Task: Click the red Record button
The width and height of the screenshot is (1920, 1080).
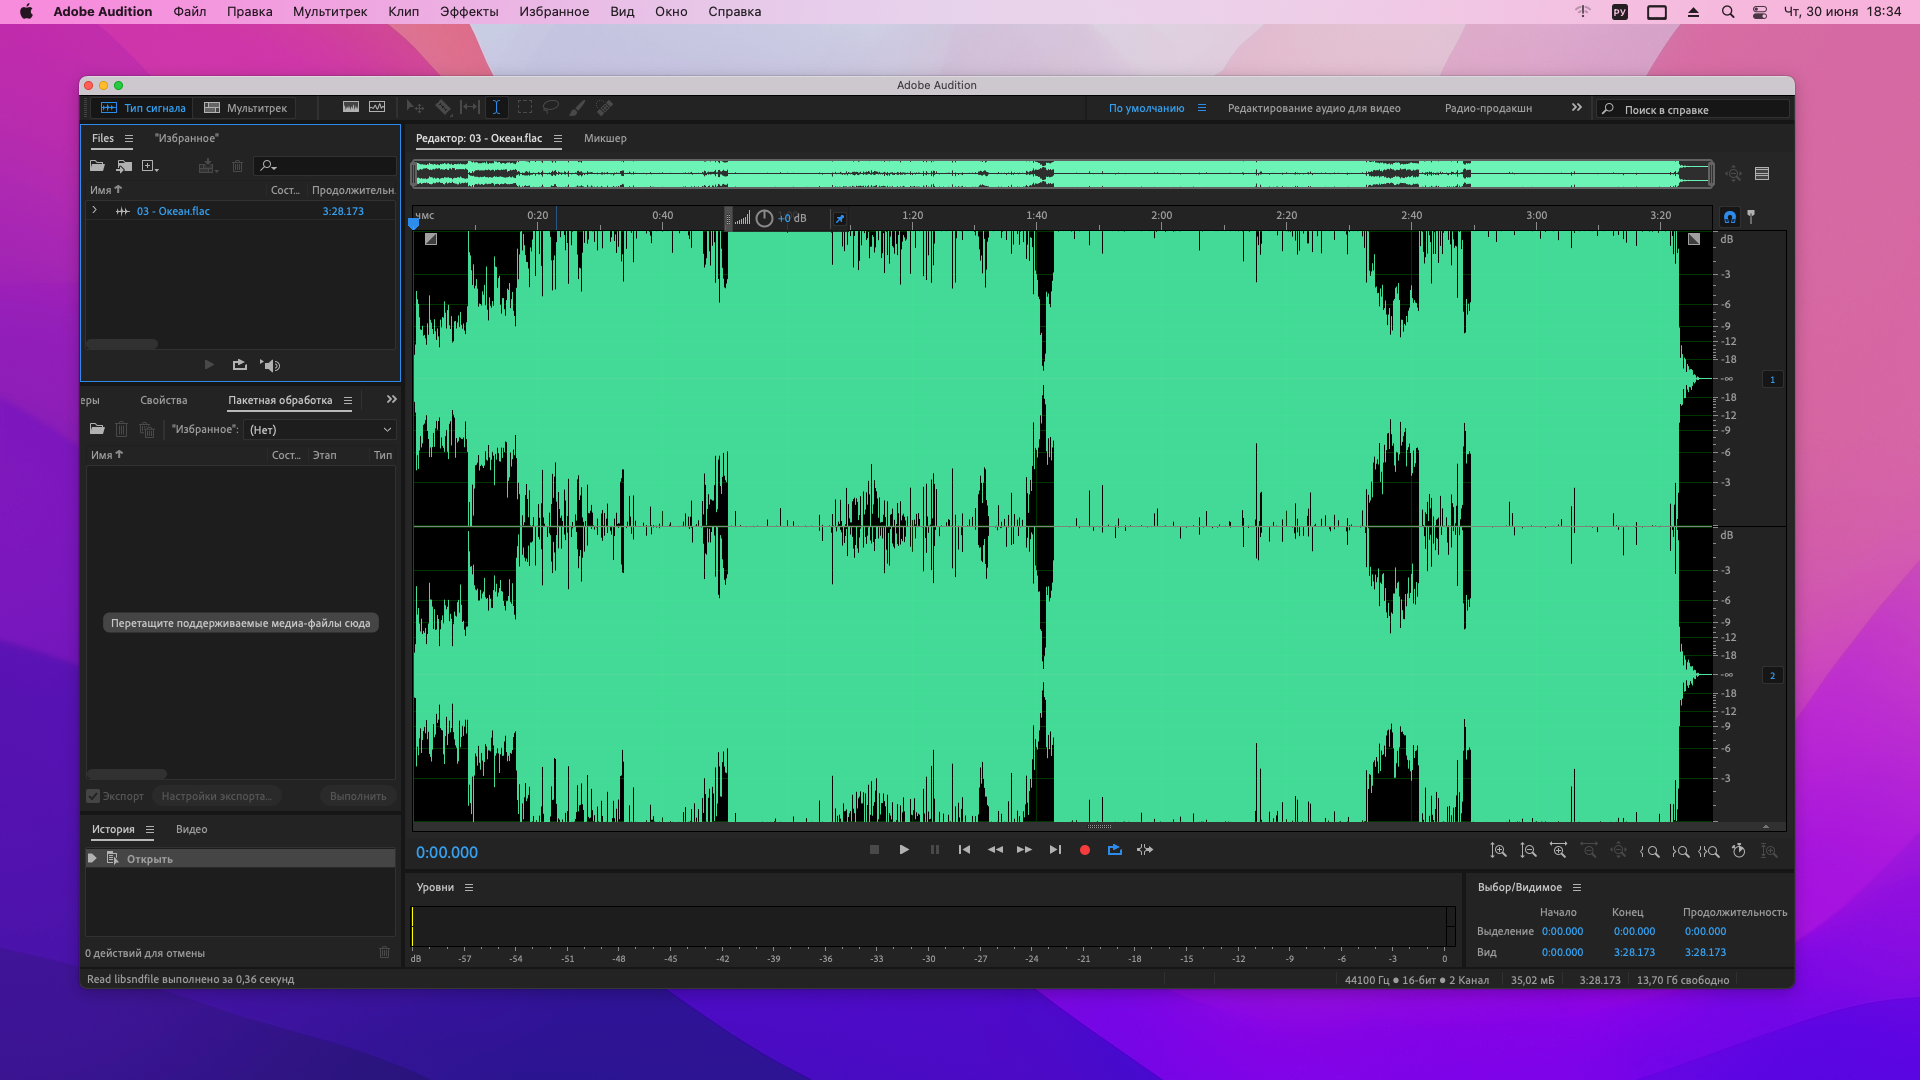Action: pos(1084,850)
